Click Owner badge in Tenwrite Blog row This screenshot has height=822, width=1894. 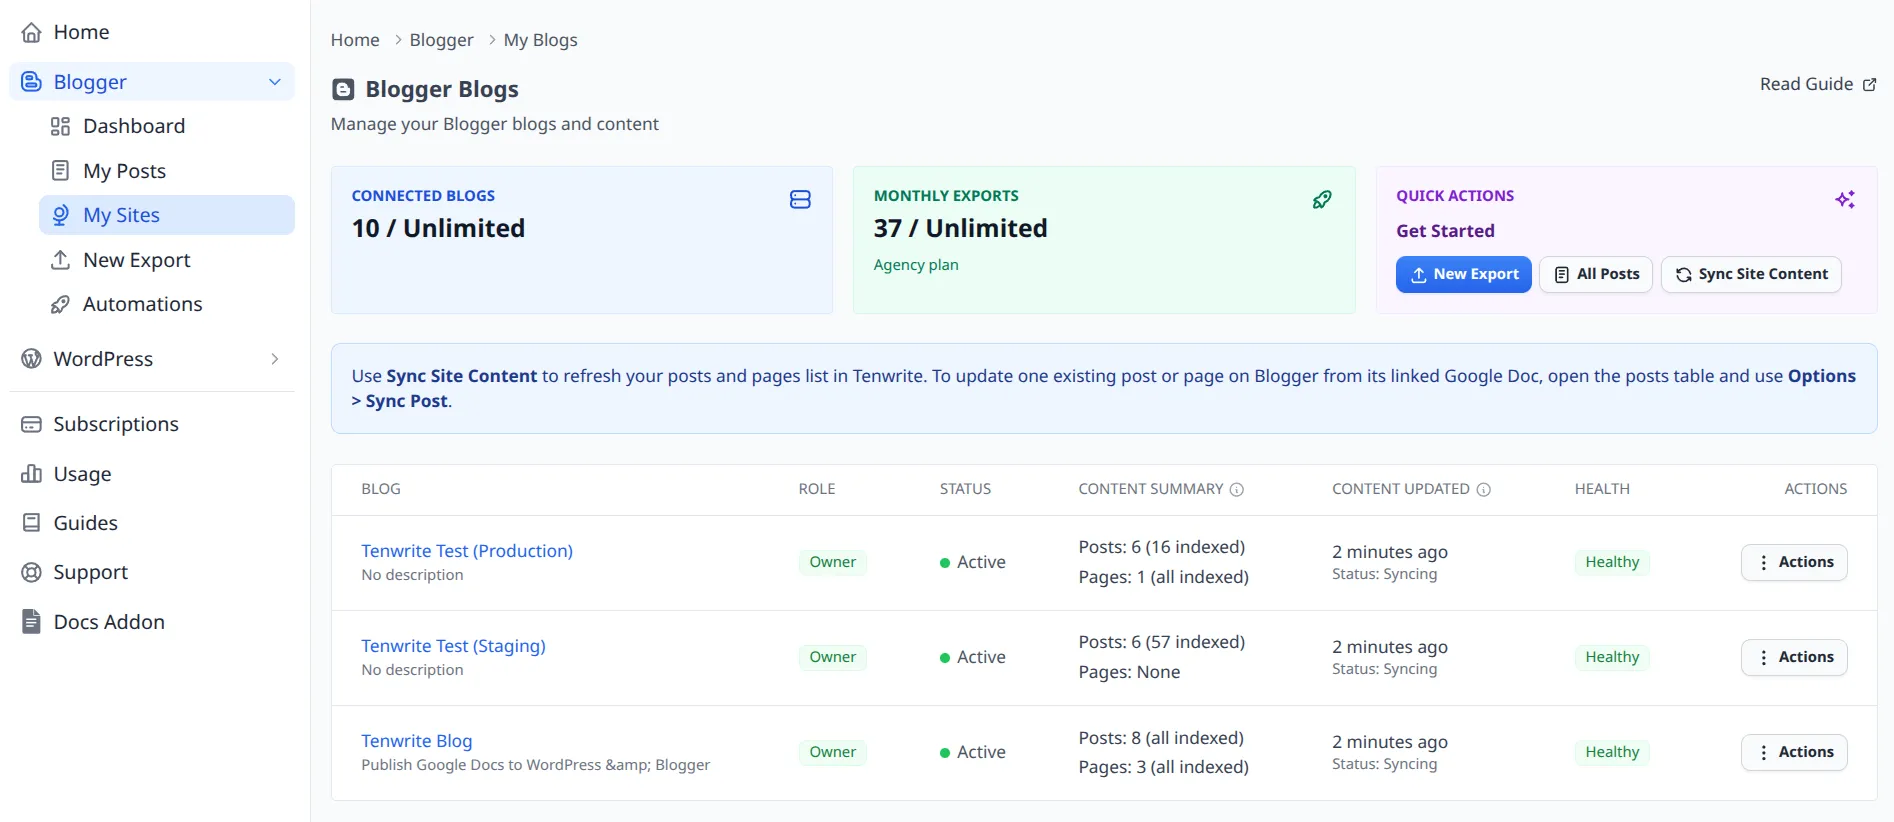pos(833,752)
